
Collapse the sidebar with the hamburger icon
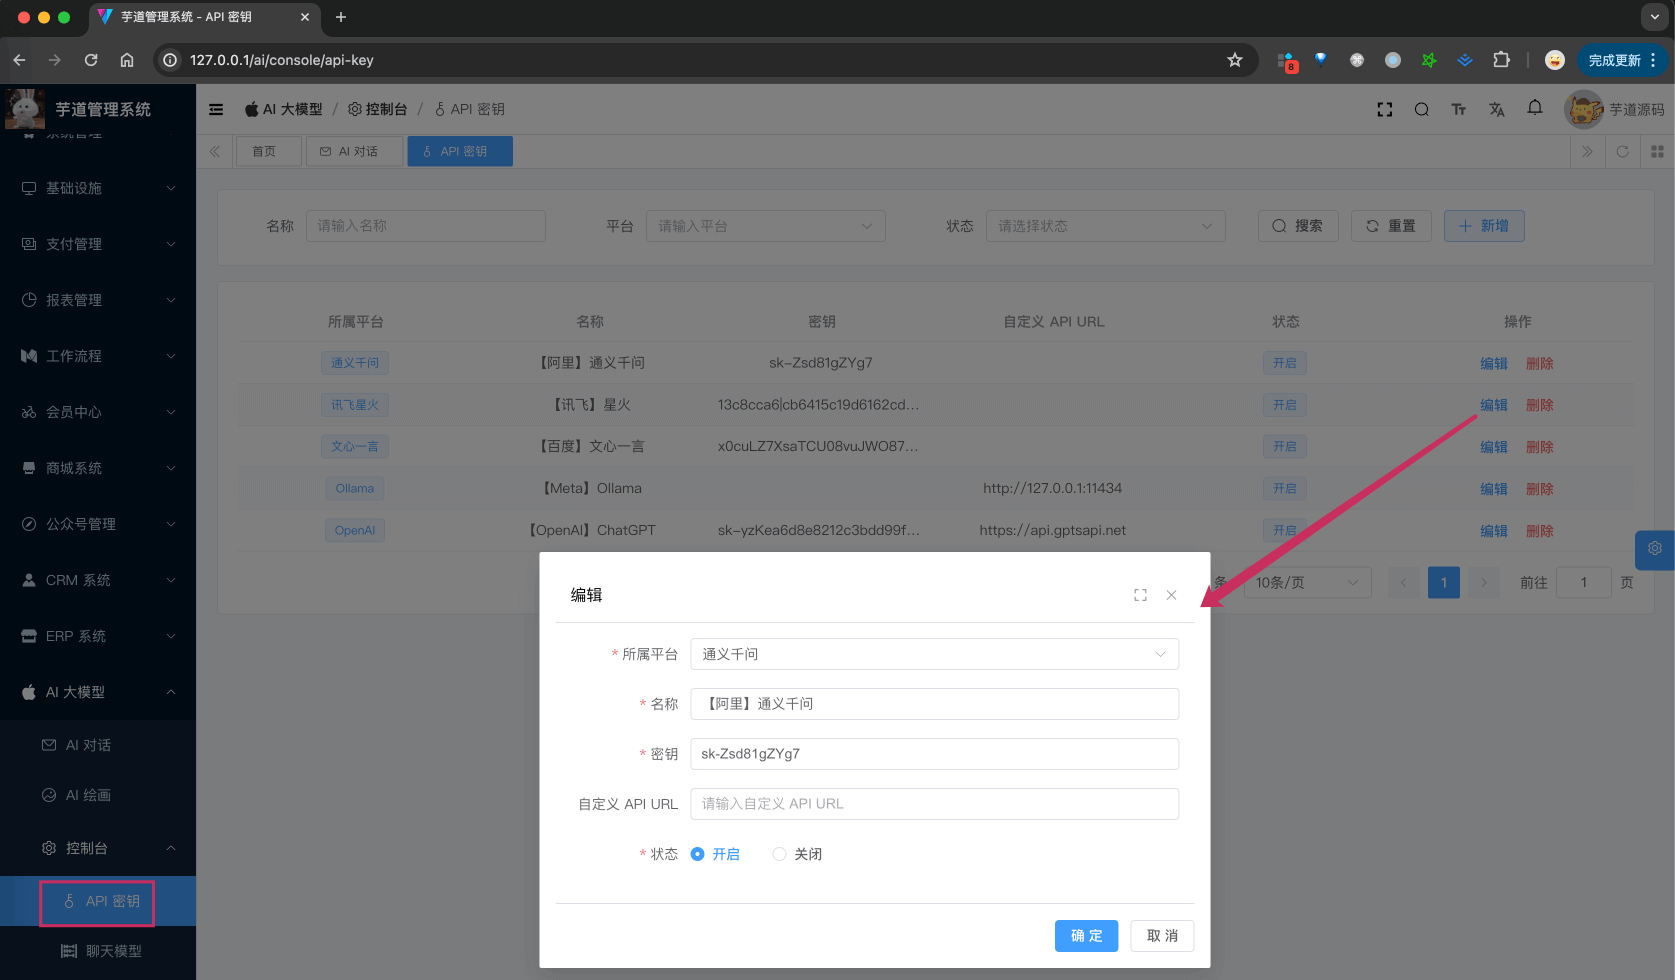(216, 109)
